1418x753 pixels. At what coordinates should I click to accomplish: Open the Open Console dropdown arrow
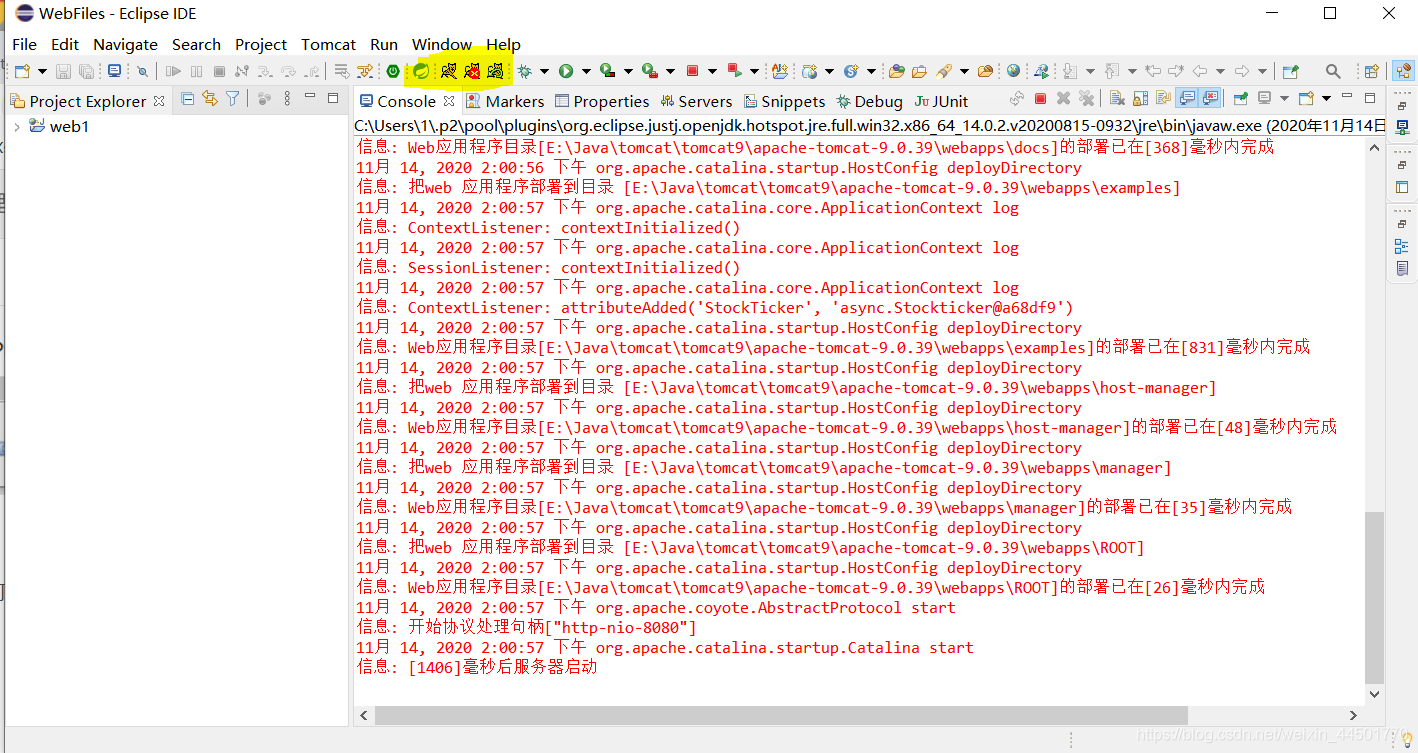(x=1327, y=98)
